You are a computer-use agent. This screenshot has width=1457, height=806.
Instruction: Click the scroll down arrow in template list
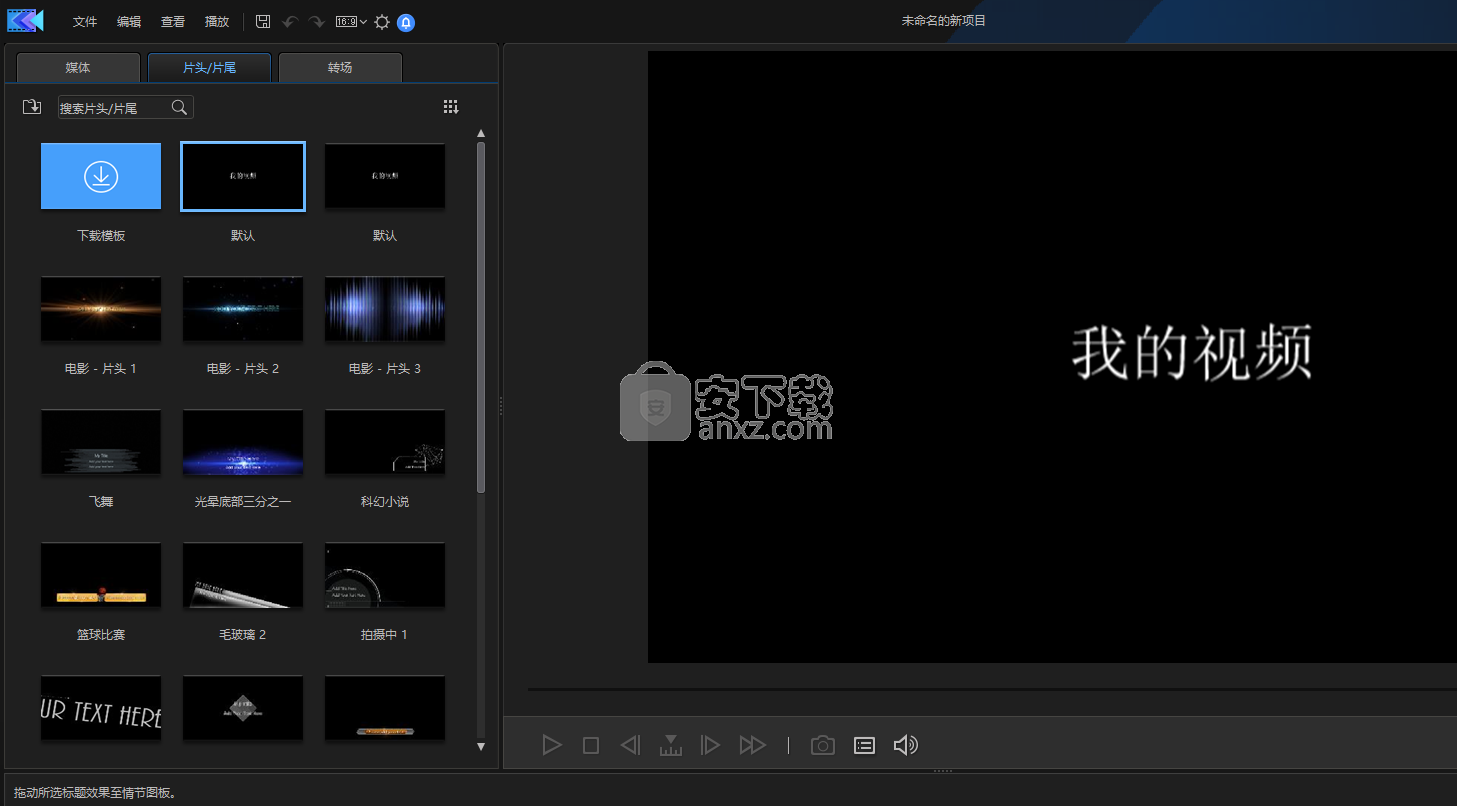[481, 746]
